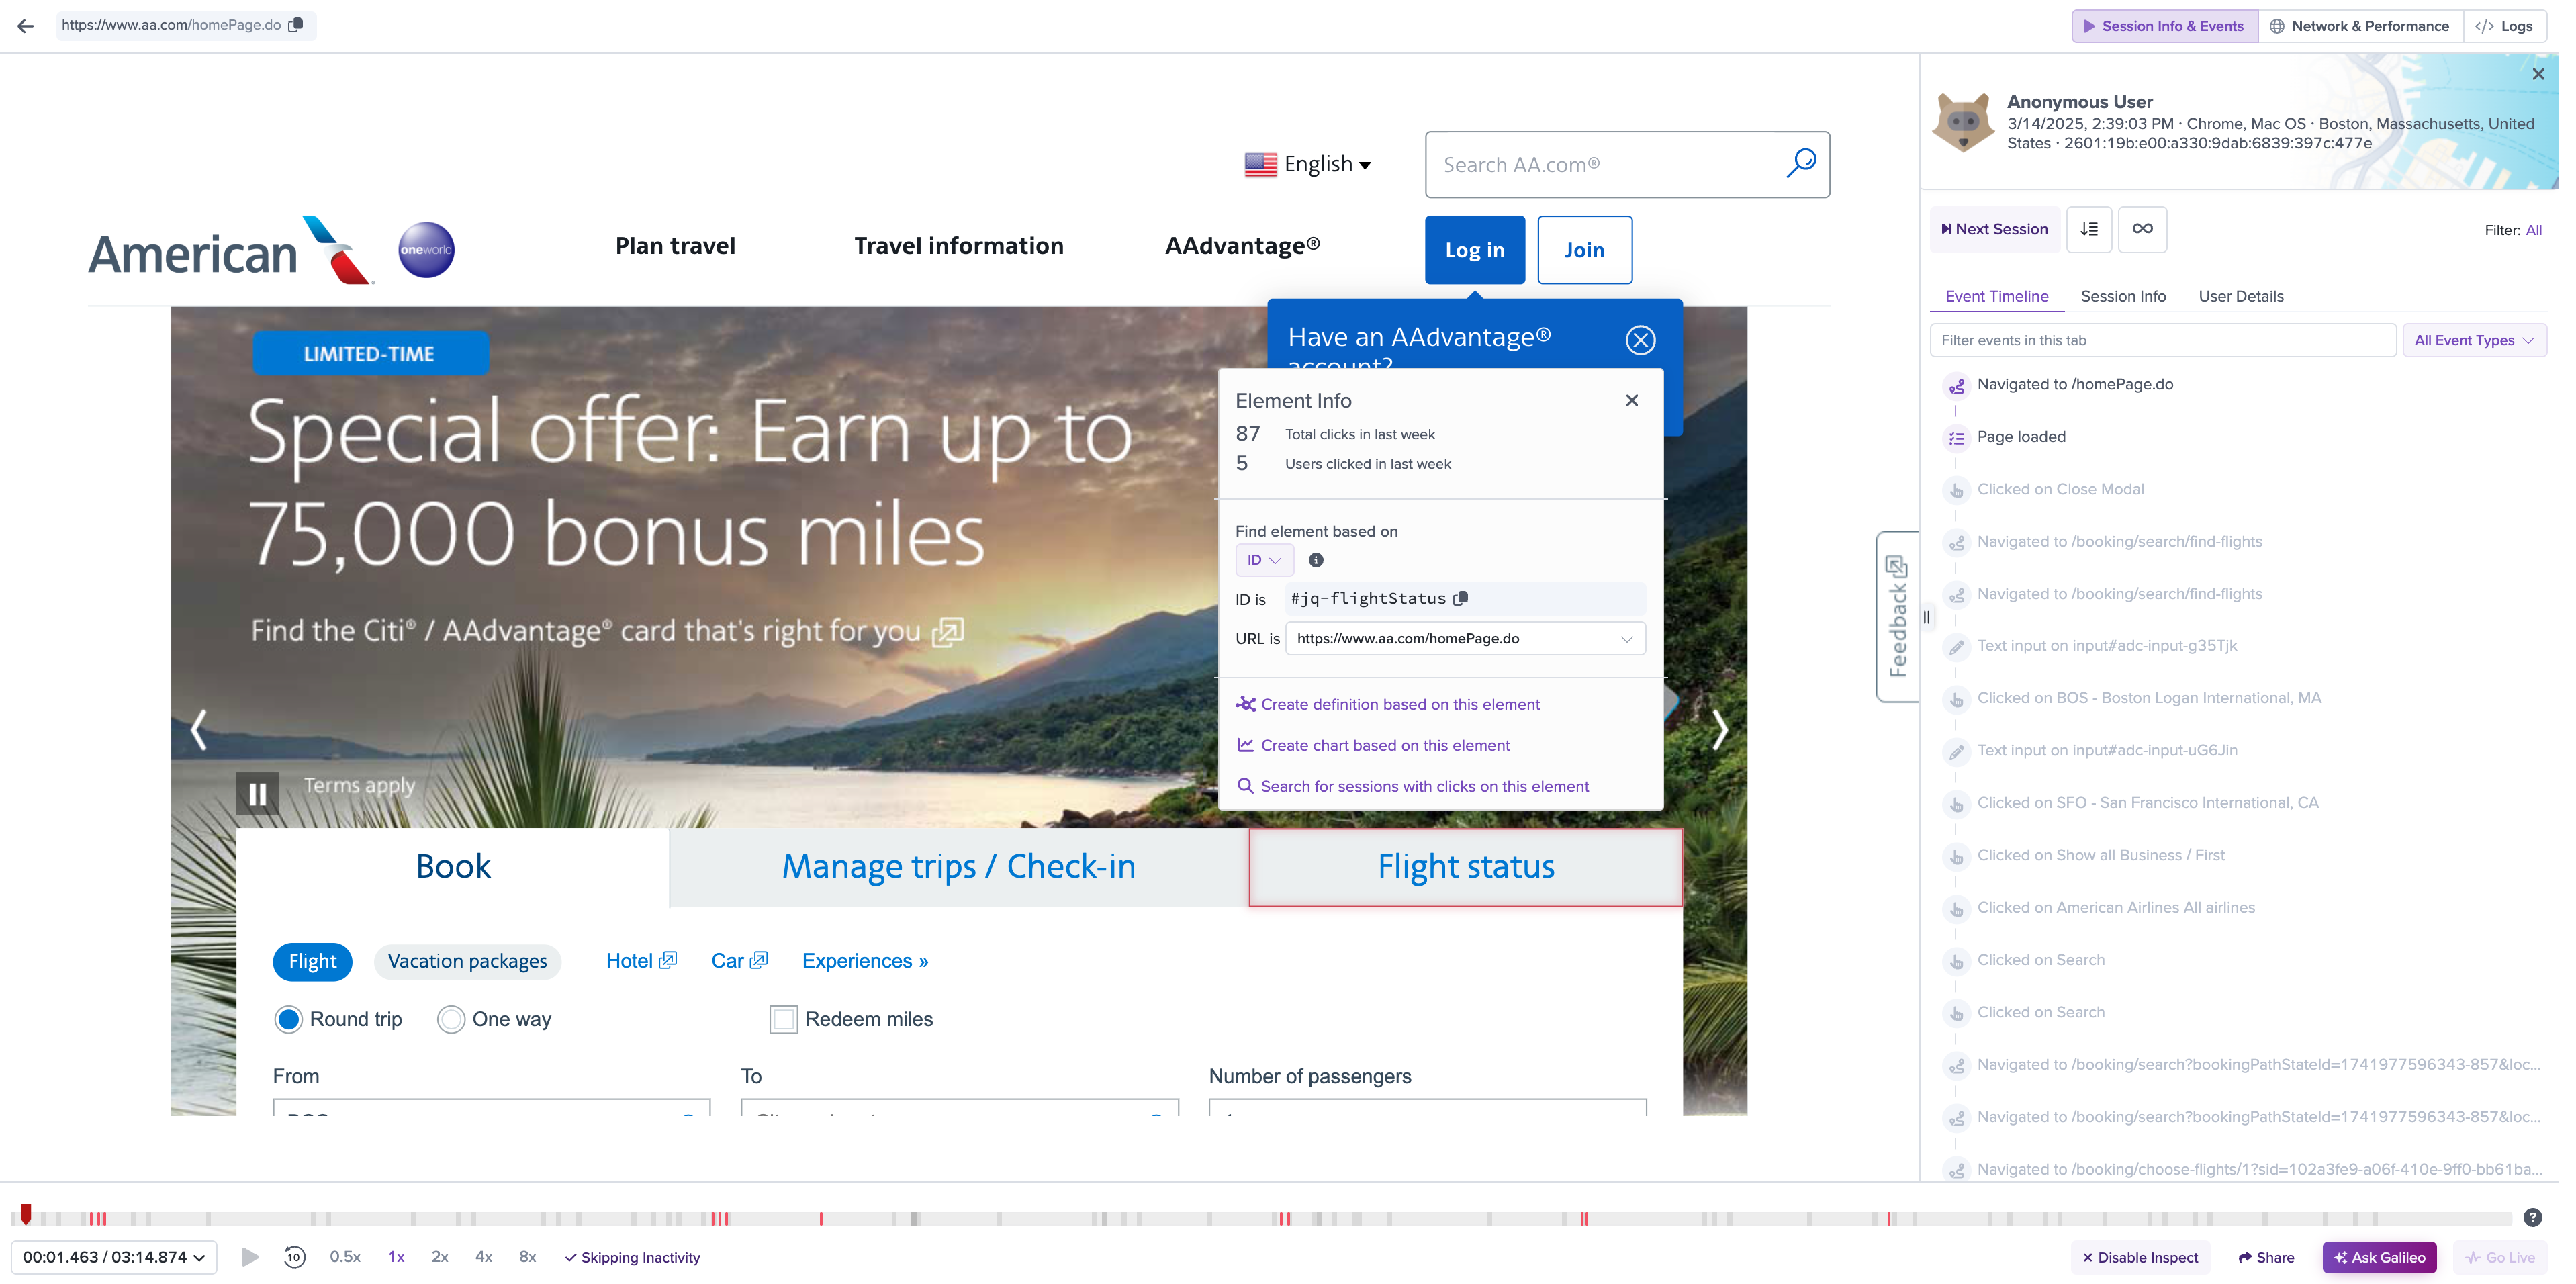Select the Book tab

pos(453,867)
